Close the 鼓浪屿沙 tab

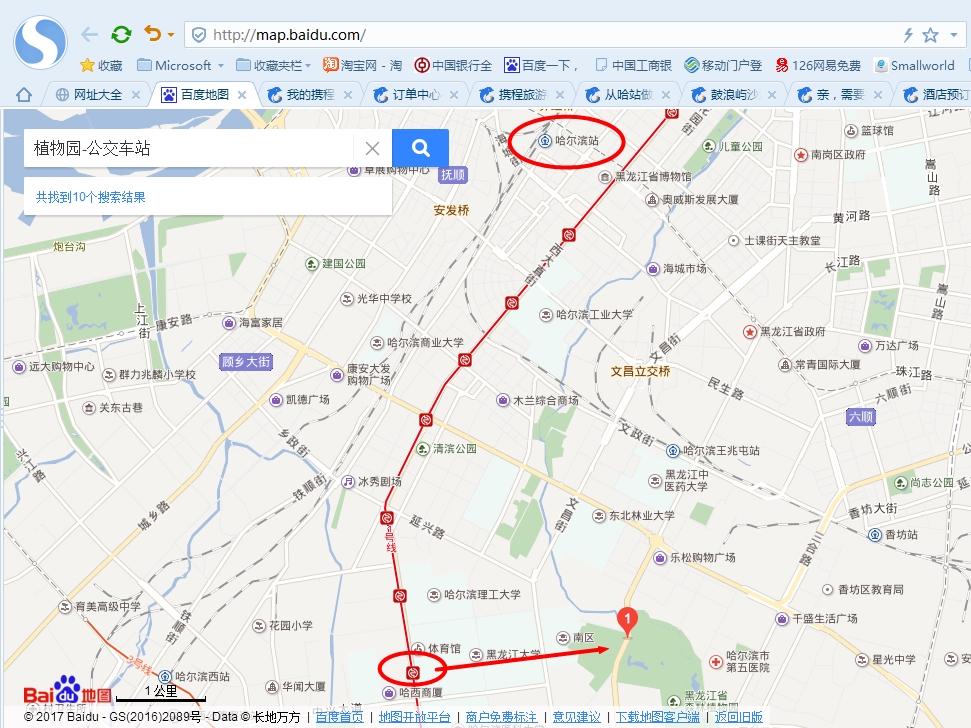pyautogui.click(x=772, y=95)
